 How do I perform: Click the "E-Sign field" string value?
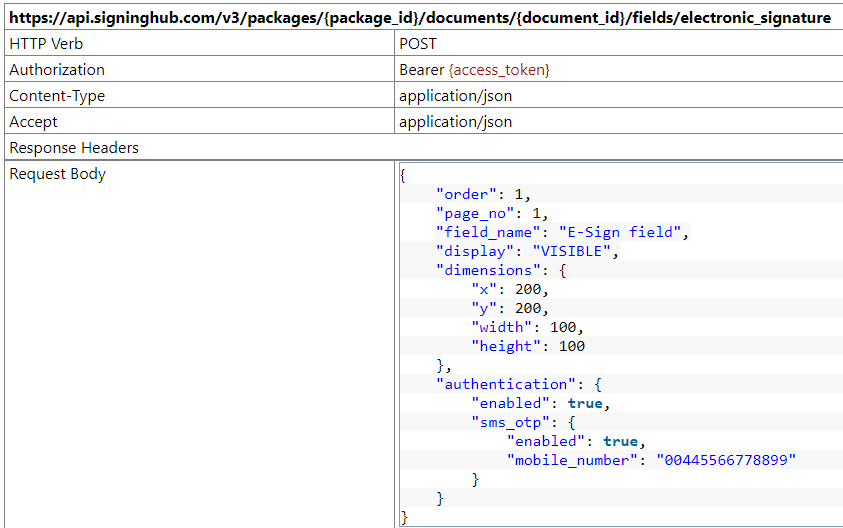click(x=620, y=232)
